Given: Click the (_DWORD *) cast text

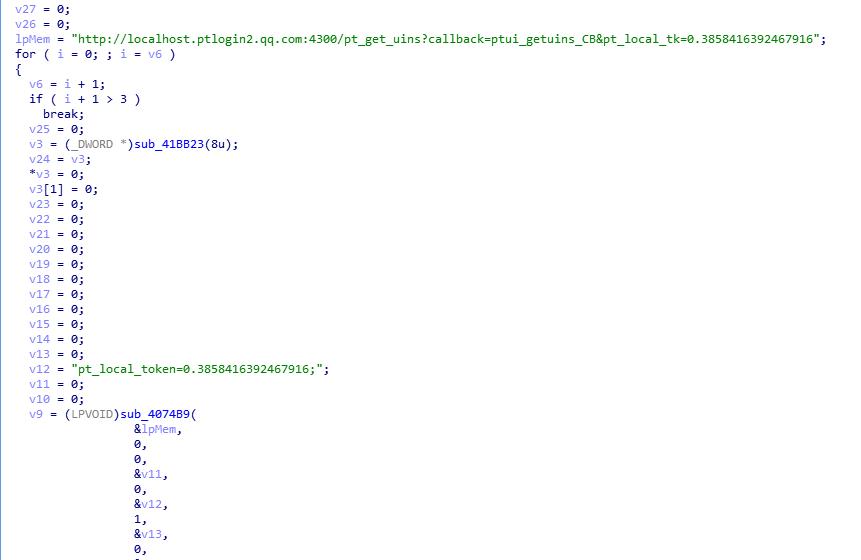Looking at the screenshot, I should [99, 144].
